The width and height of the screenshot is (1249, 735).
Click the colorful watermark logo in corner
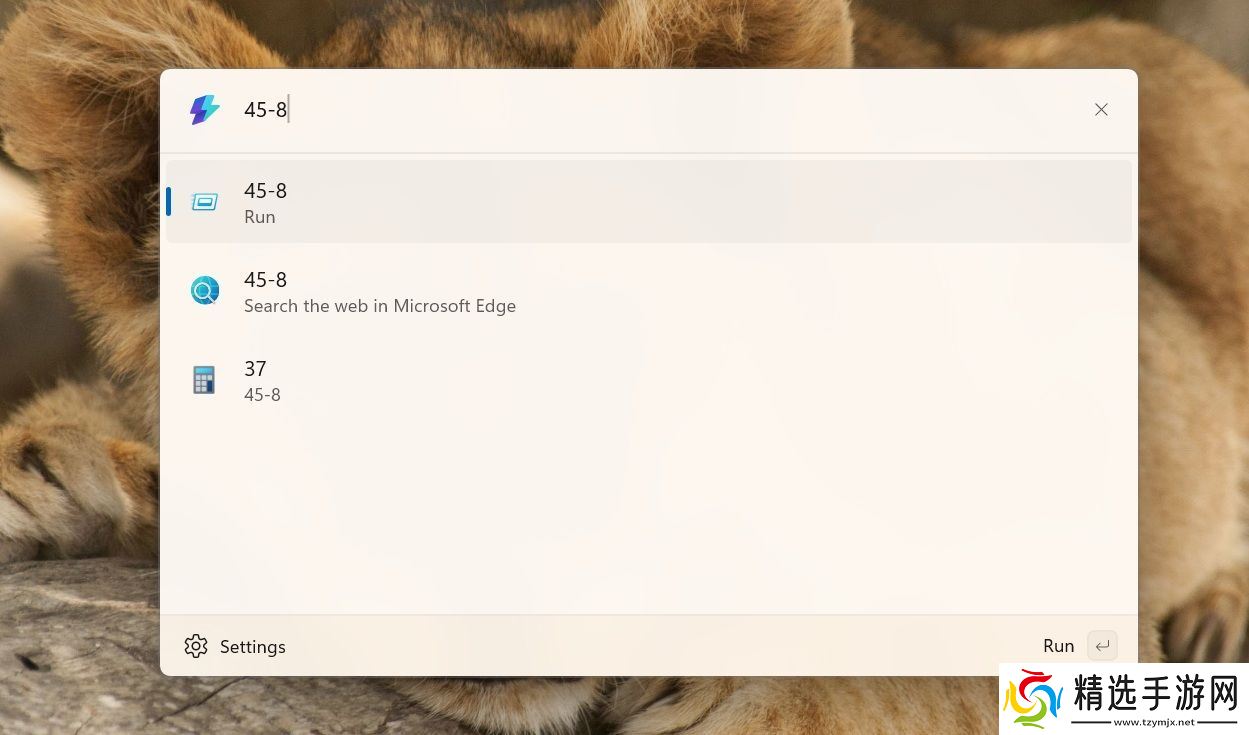(x=1033, y=698)
